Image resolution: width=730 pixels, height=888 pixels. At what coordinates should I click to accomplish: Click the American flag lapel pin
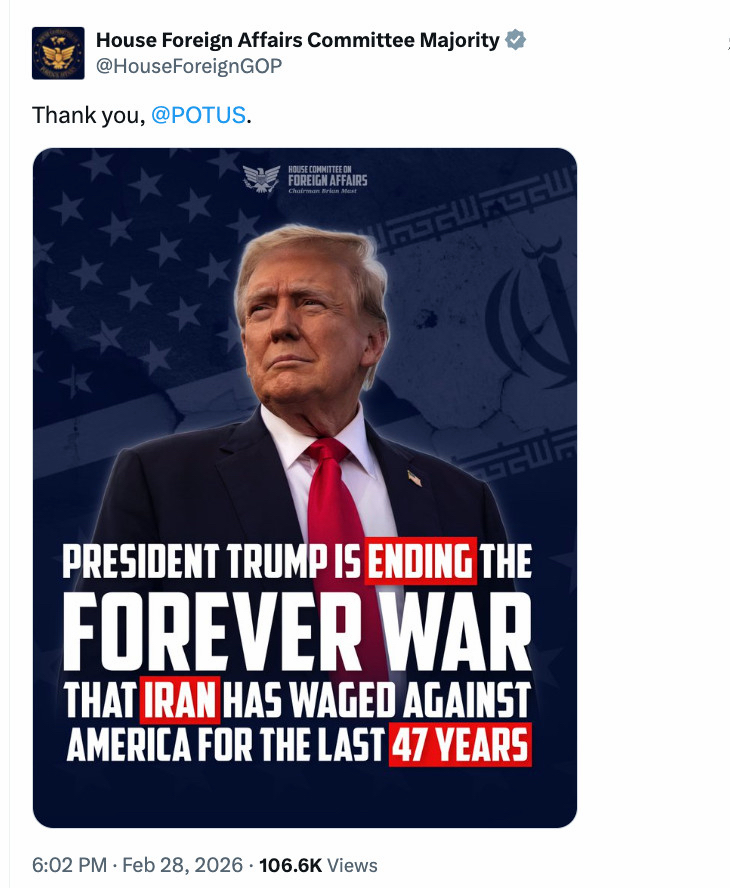(x=414, y=478)
